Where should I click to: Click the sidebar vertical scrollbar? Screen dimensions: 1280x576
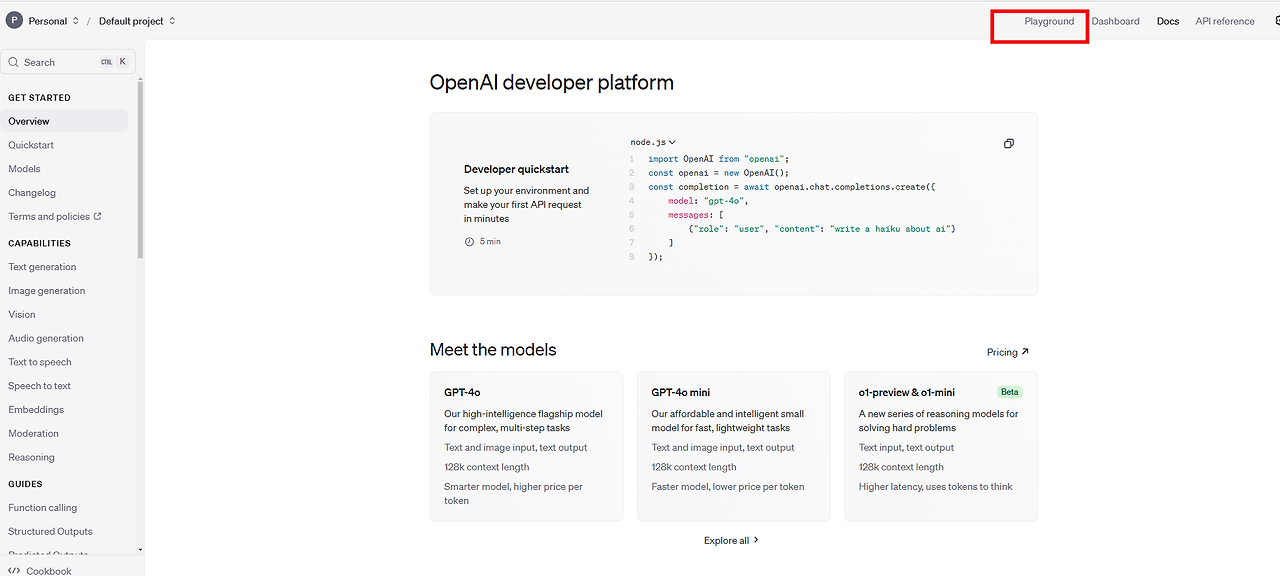tap(140, 170)
